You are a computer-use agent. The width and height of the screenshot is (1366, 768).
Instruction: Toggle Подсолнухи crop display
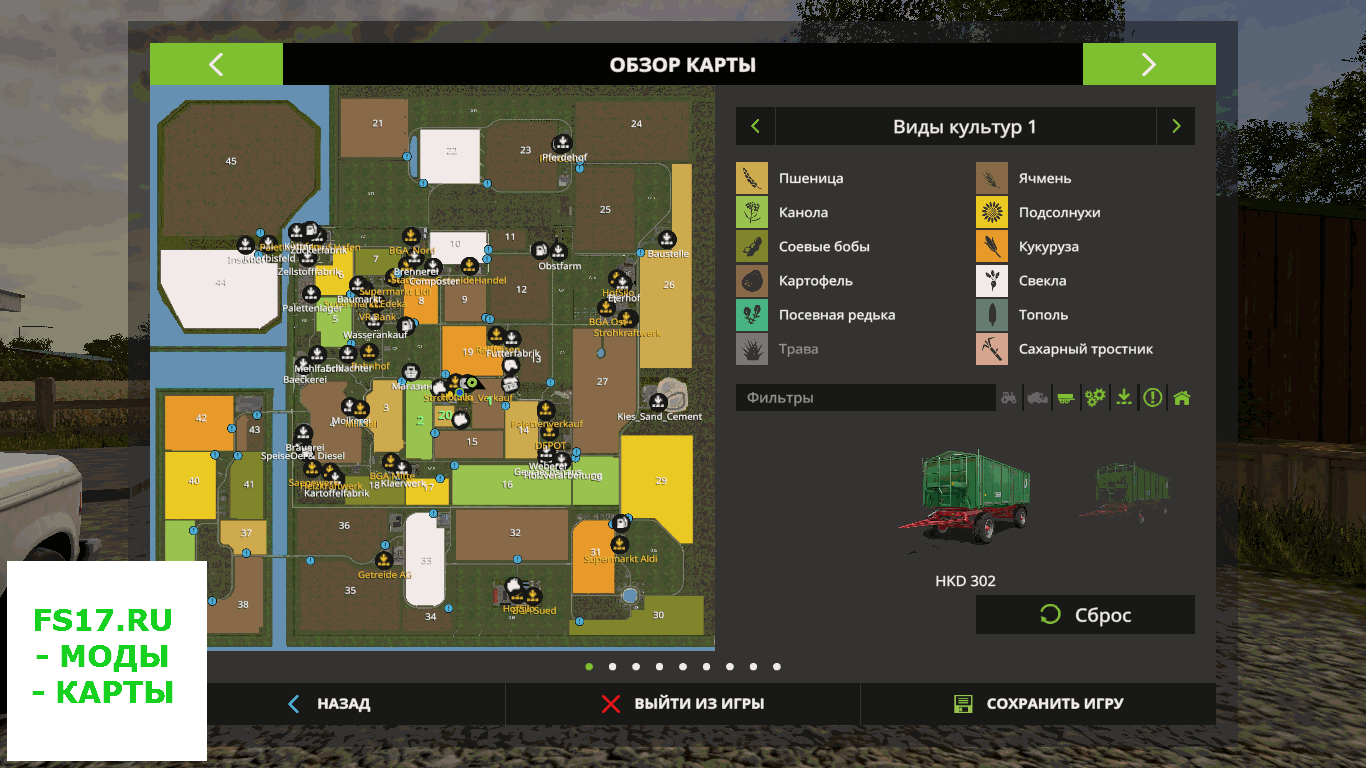[992, 213]
